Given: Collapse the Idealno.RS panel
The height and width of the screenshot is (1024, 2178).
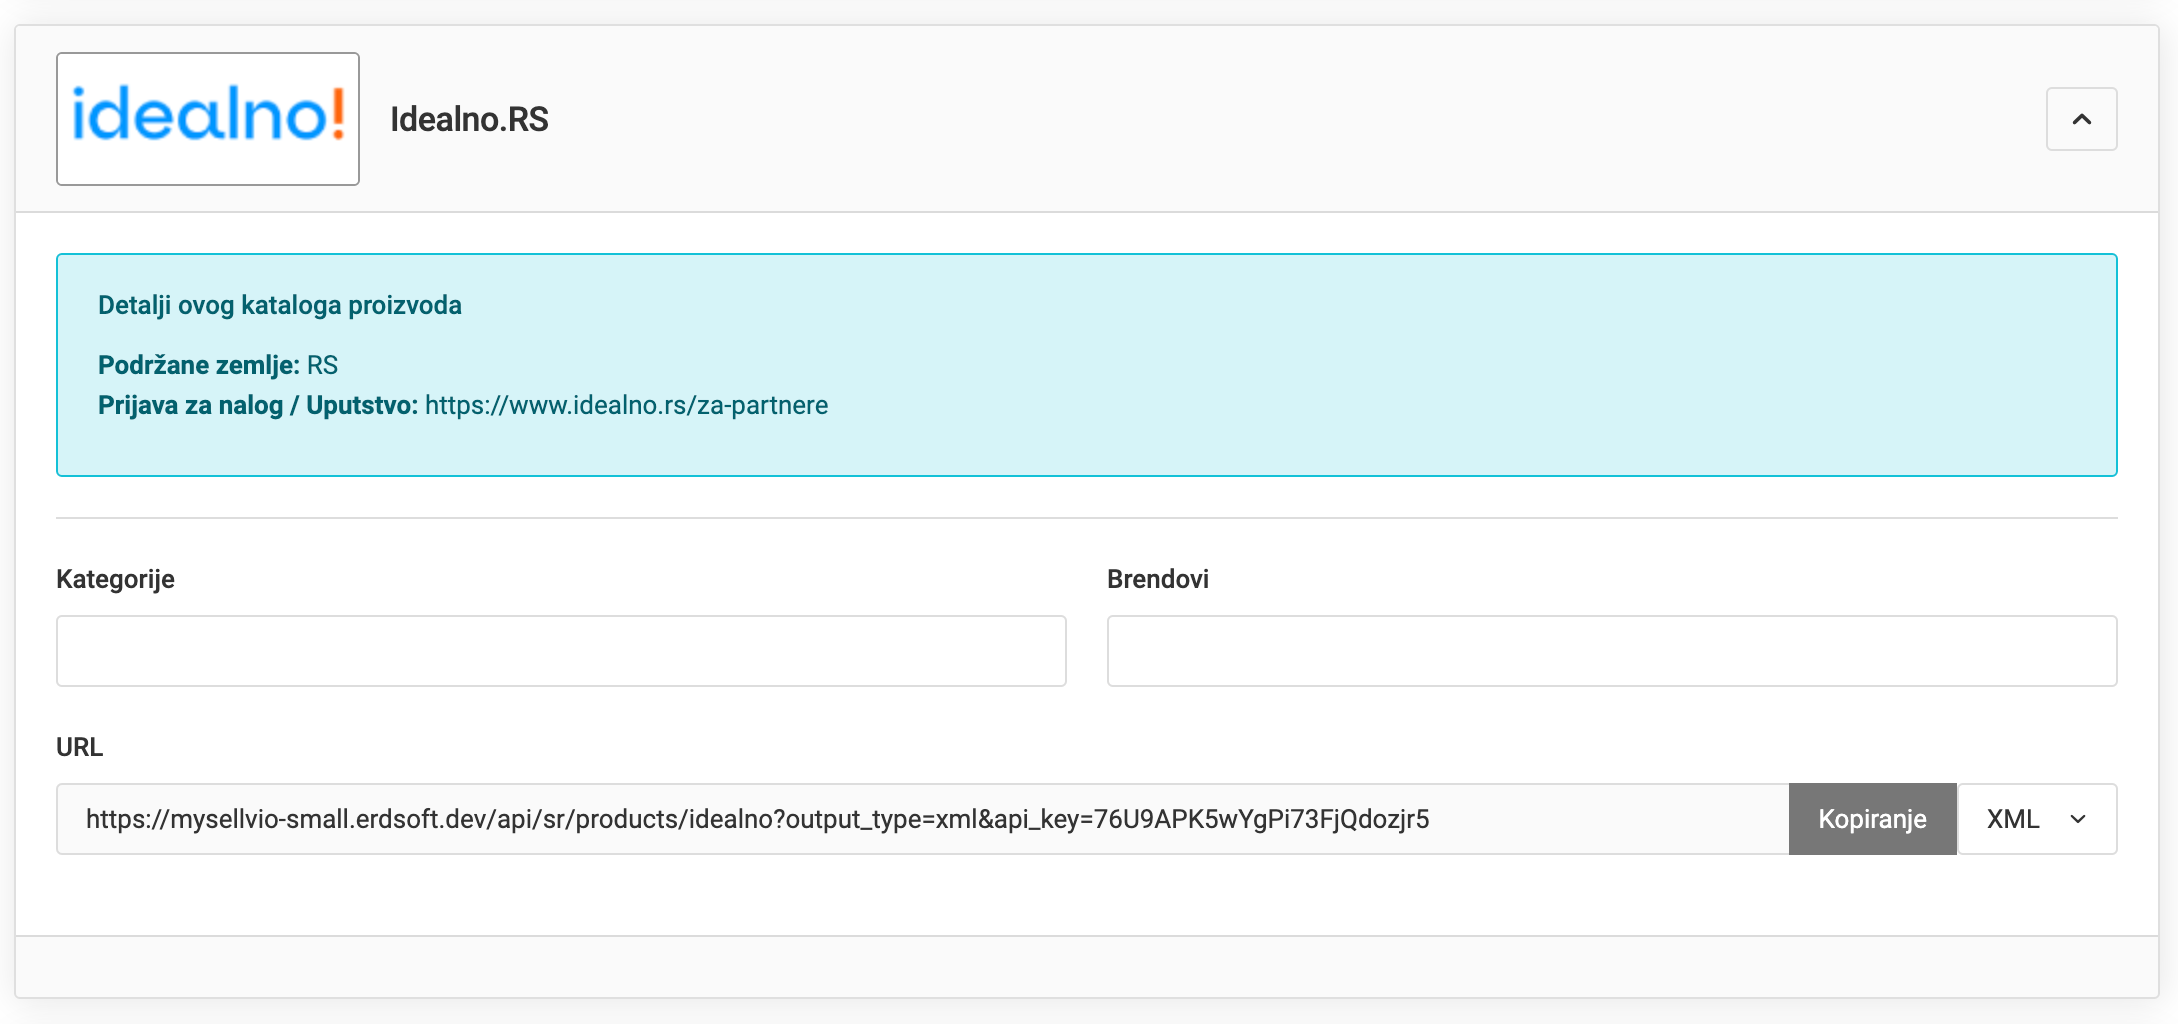Looking at the screenshot, I should coord(2081,119).
